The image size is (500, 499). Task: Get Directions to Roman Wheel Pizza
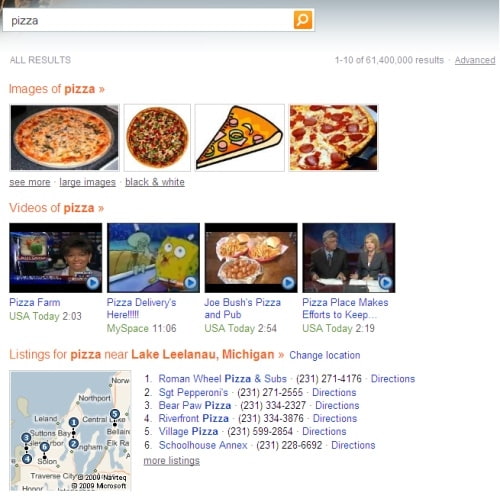tap(393, 379)
